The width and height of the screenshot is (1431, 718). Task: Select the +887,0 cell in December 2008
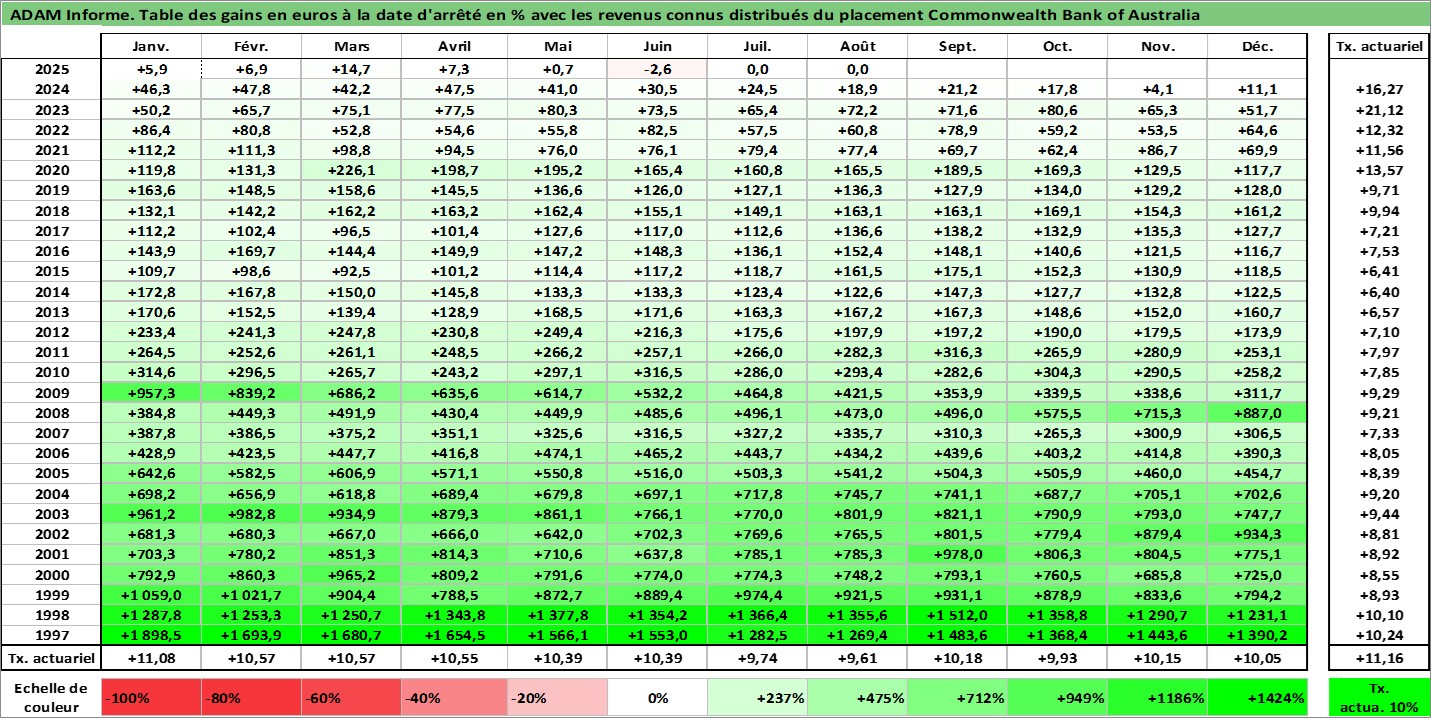click(x=1258, y=413)
